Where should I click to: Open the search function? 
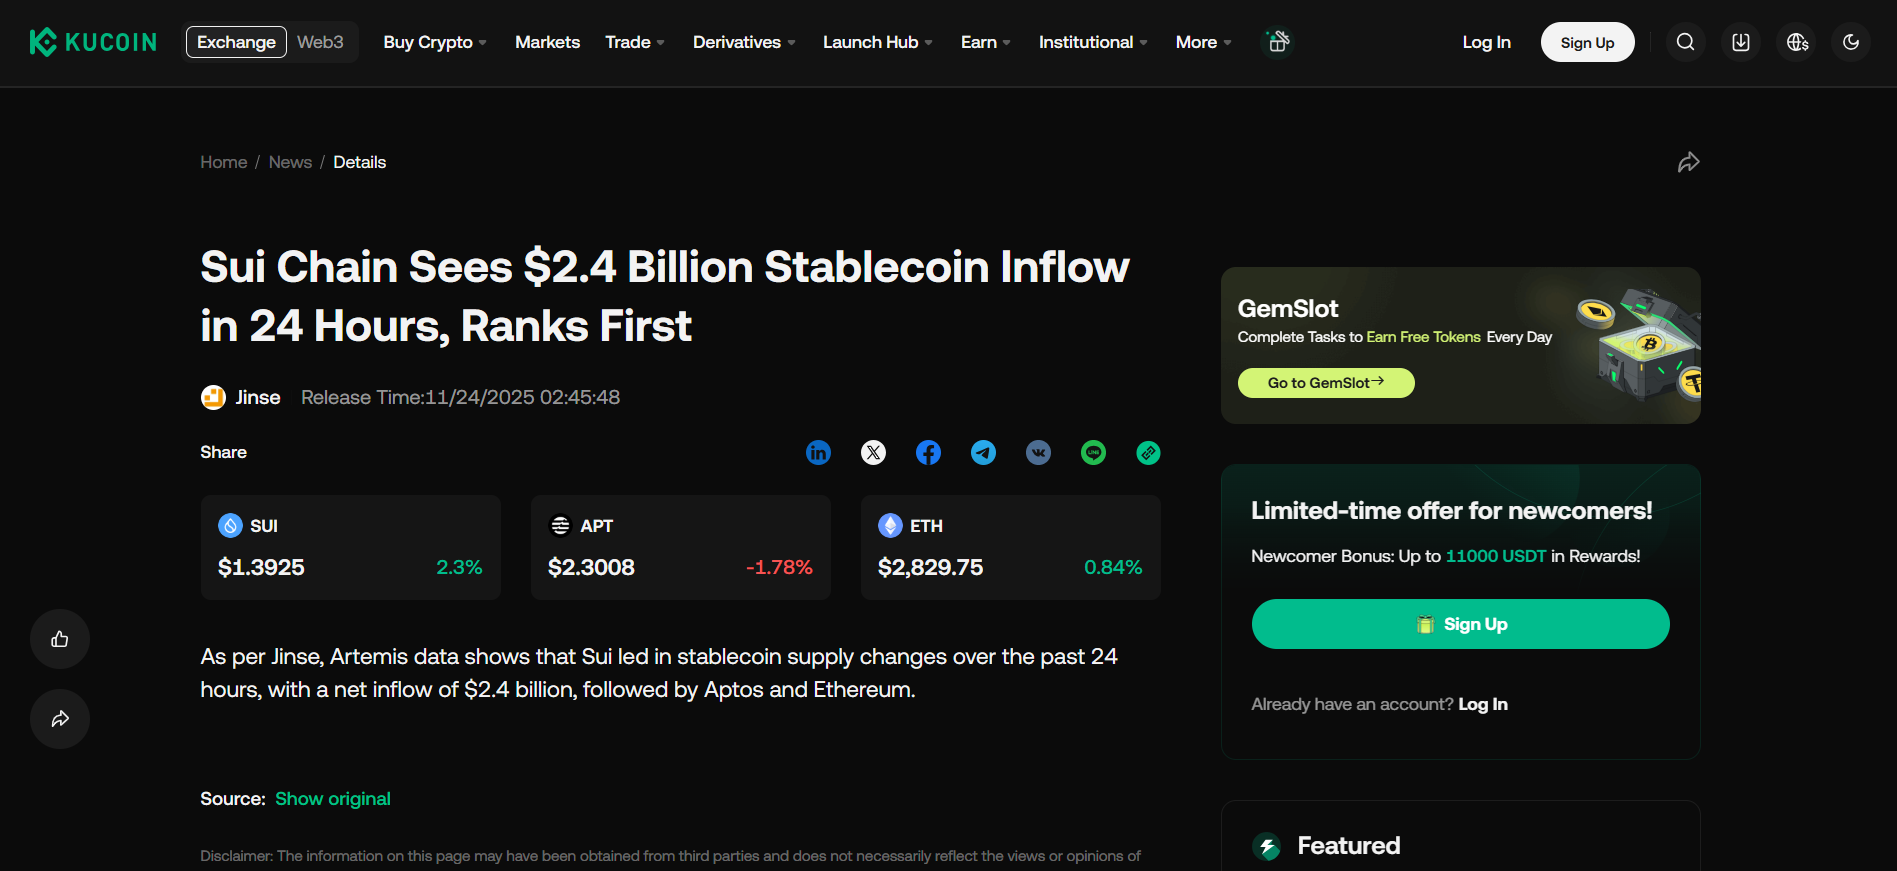(1685, 42)
